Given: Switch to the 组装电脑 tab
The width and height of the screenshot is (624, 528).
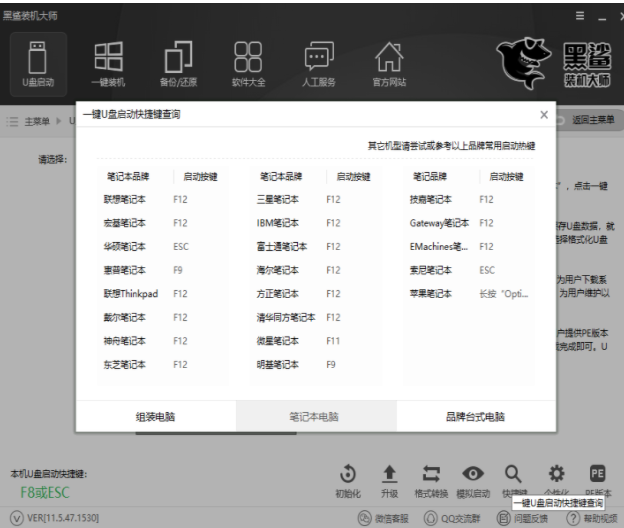Looking at the screenshot, I should pos(156,417).
